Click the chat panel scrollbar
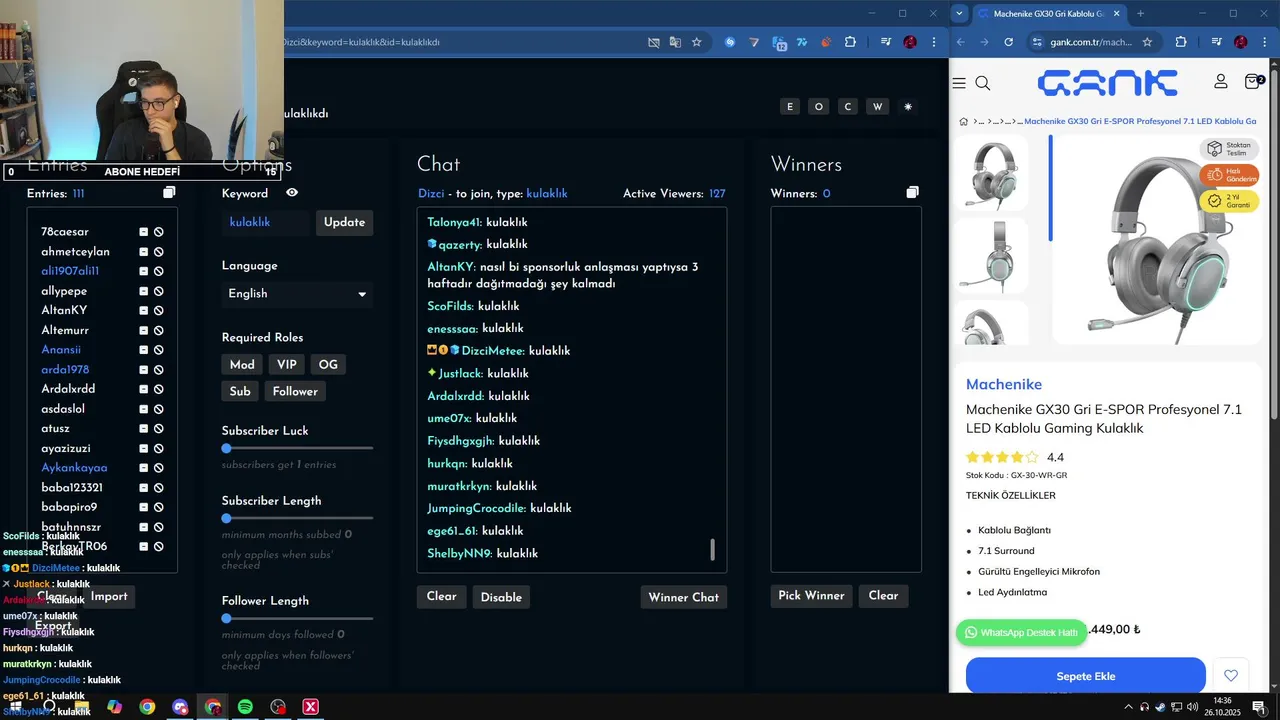Screen dimensions: 1280x720 713,550
